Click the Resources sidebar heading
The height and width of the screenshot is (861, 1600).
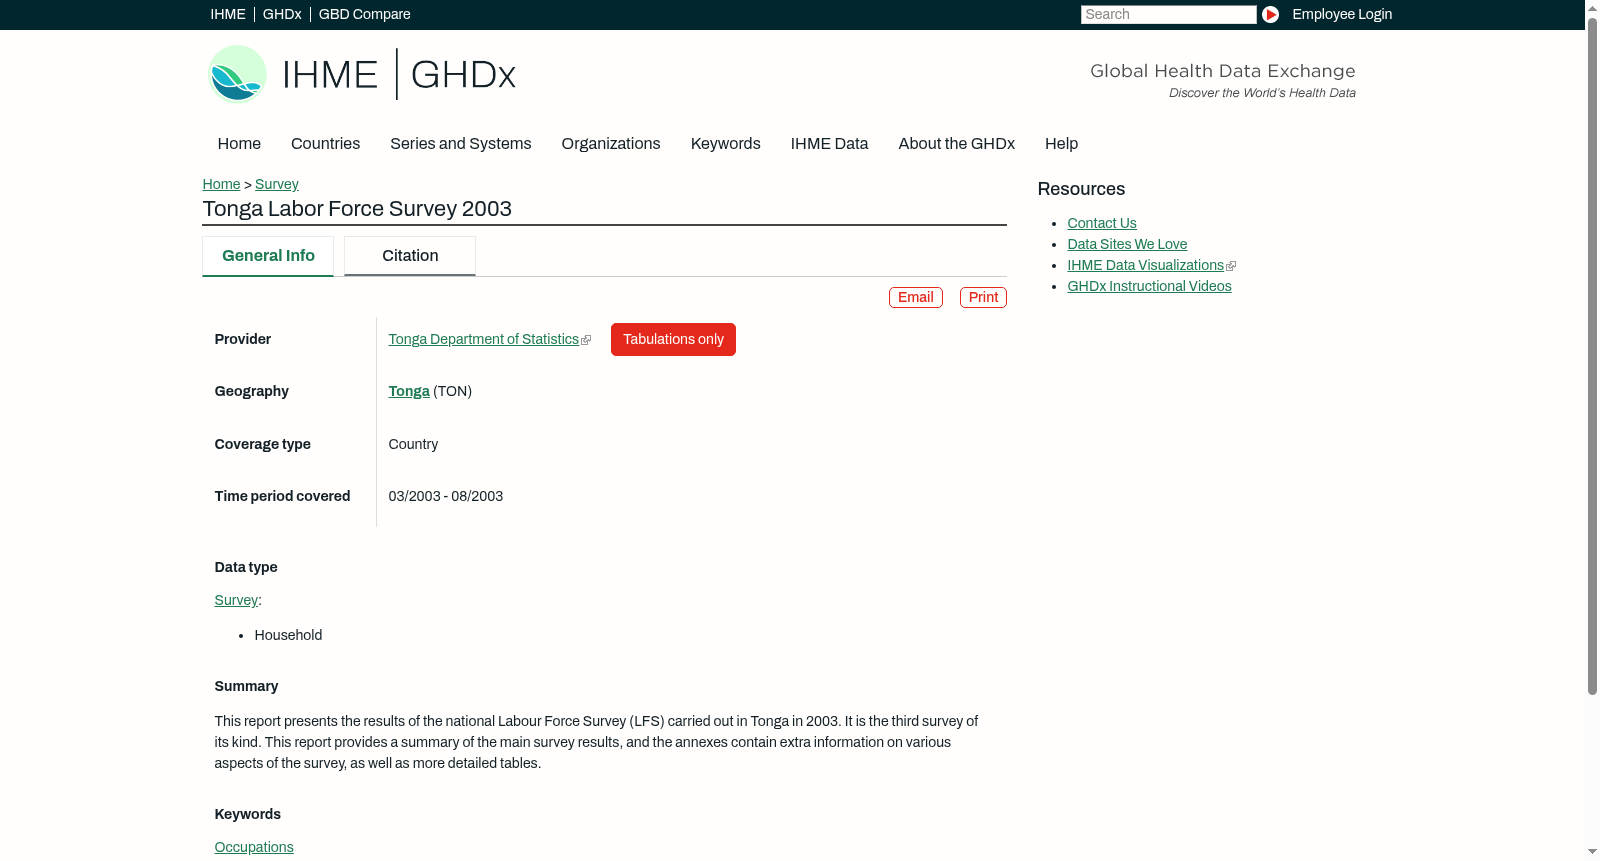pyautogui.click(x=1081, y=189)
